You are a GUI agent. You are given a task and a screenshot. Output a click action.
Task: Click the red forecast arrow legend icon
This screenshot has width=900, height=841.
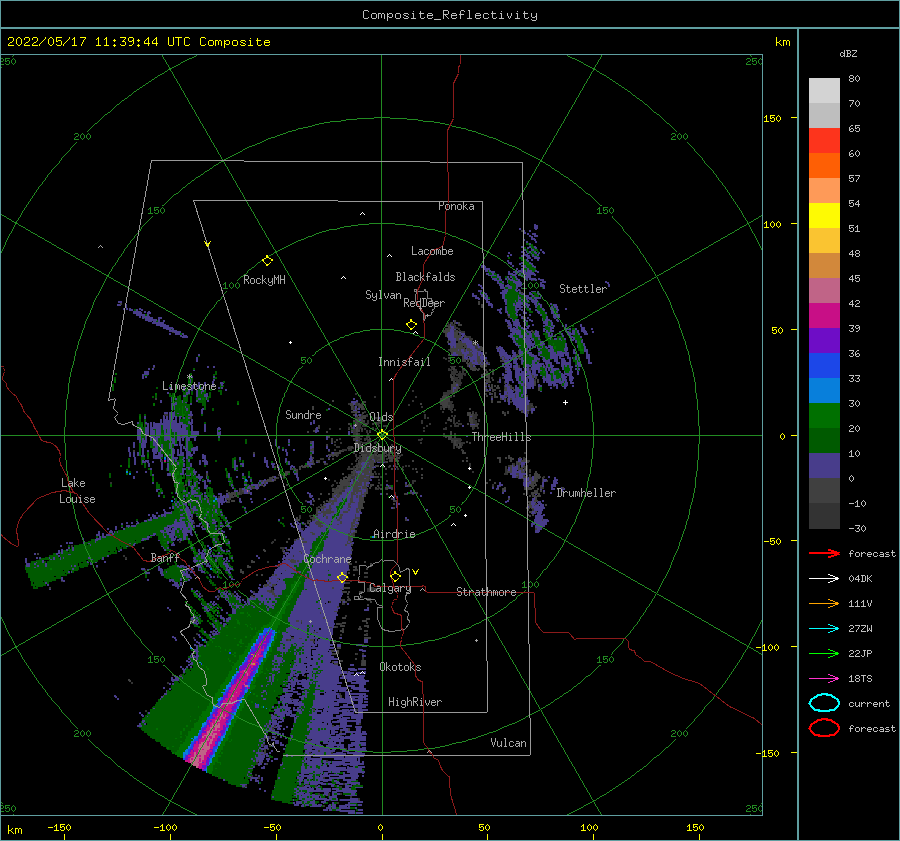(x=824, y=553)
